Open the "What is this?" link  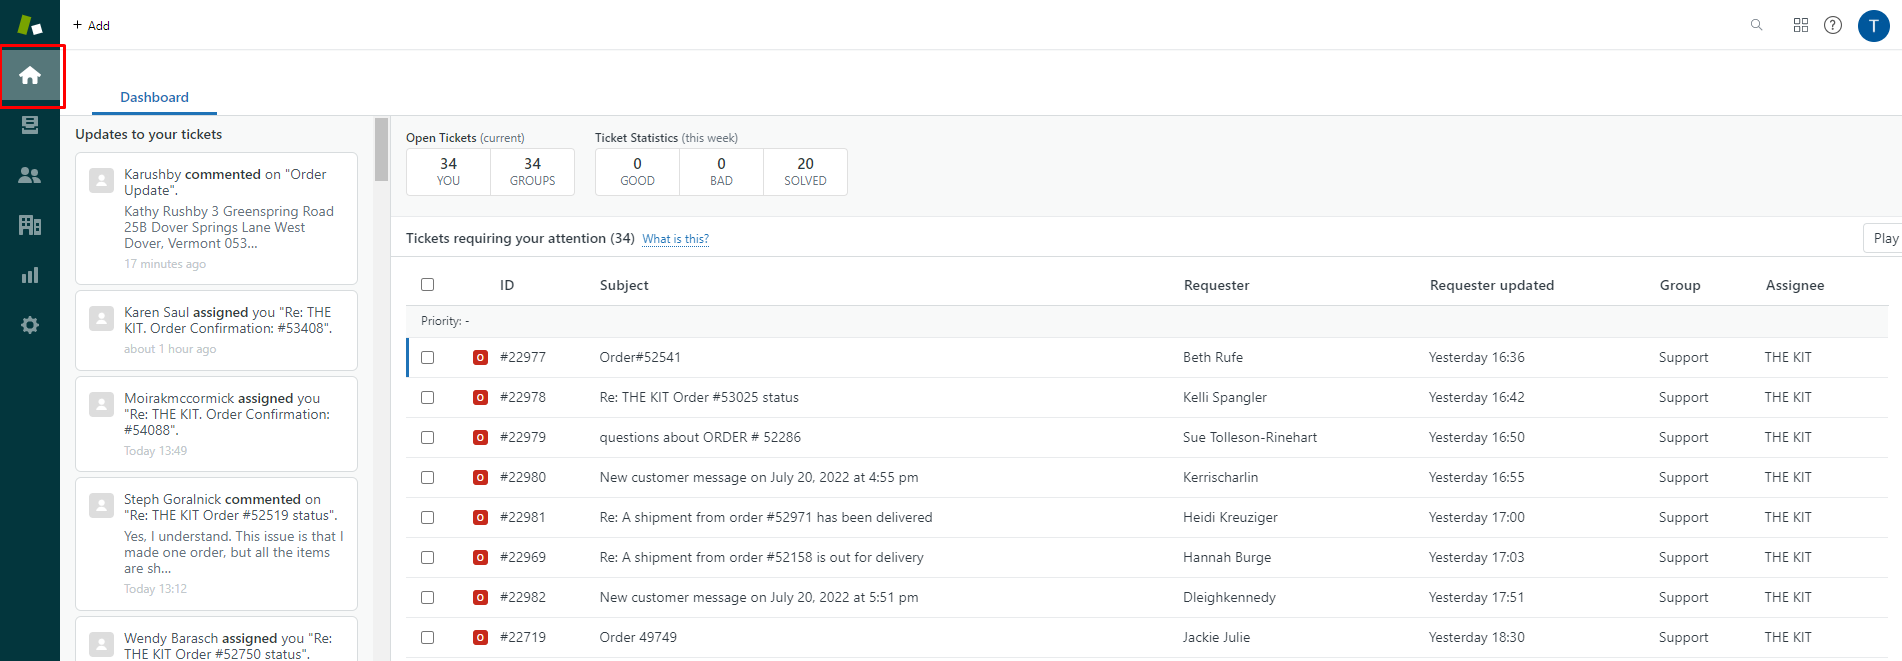[x=675, y=239]
